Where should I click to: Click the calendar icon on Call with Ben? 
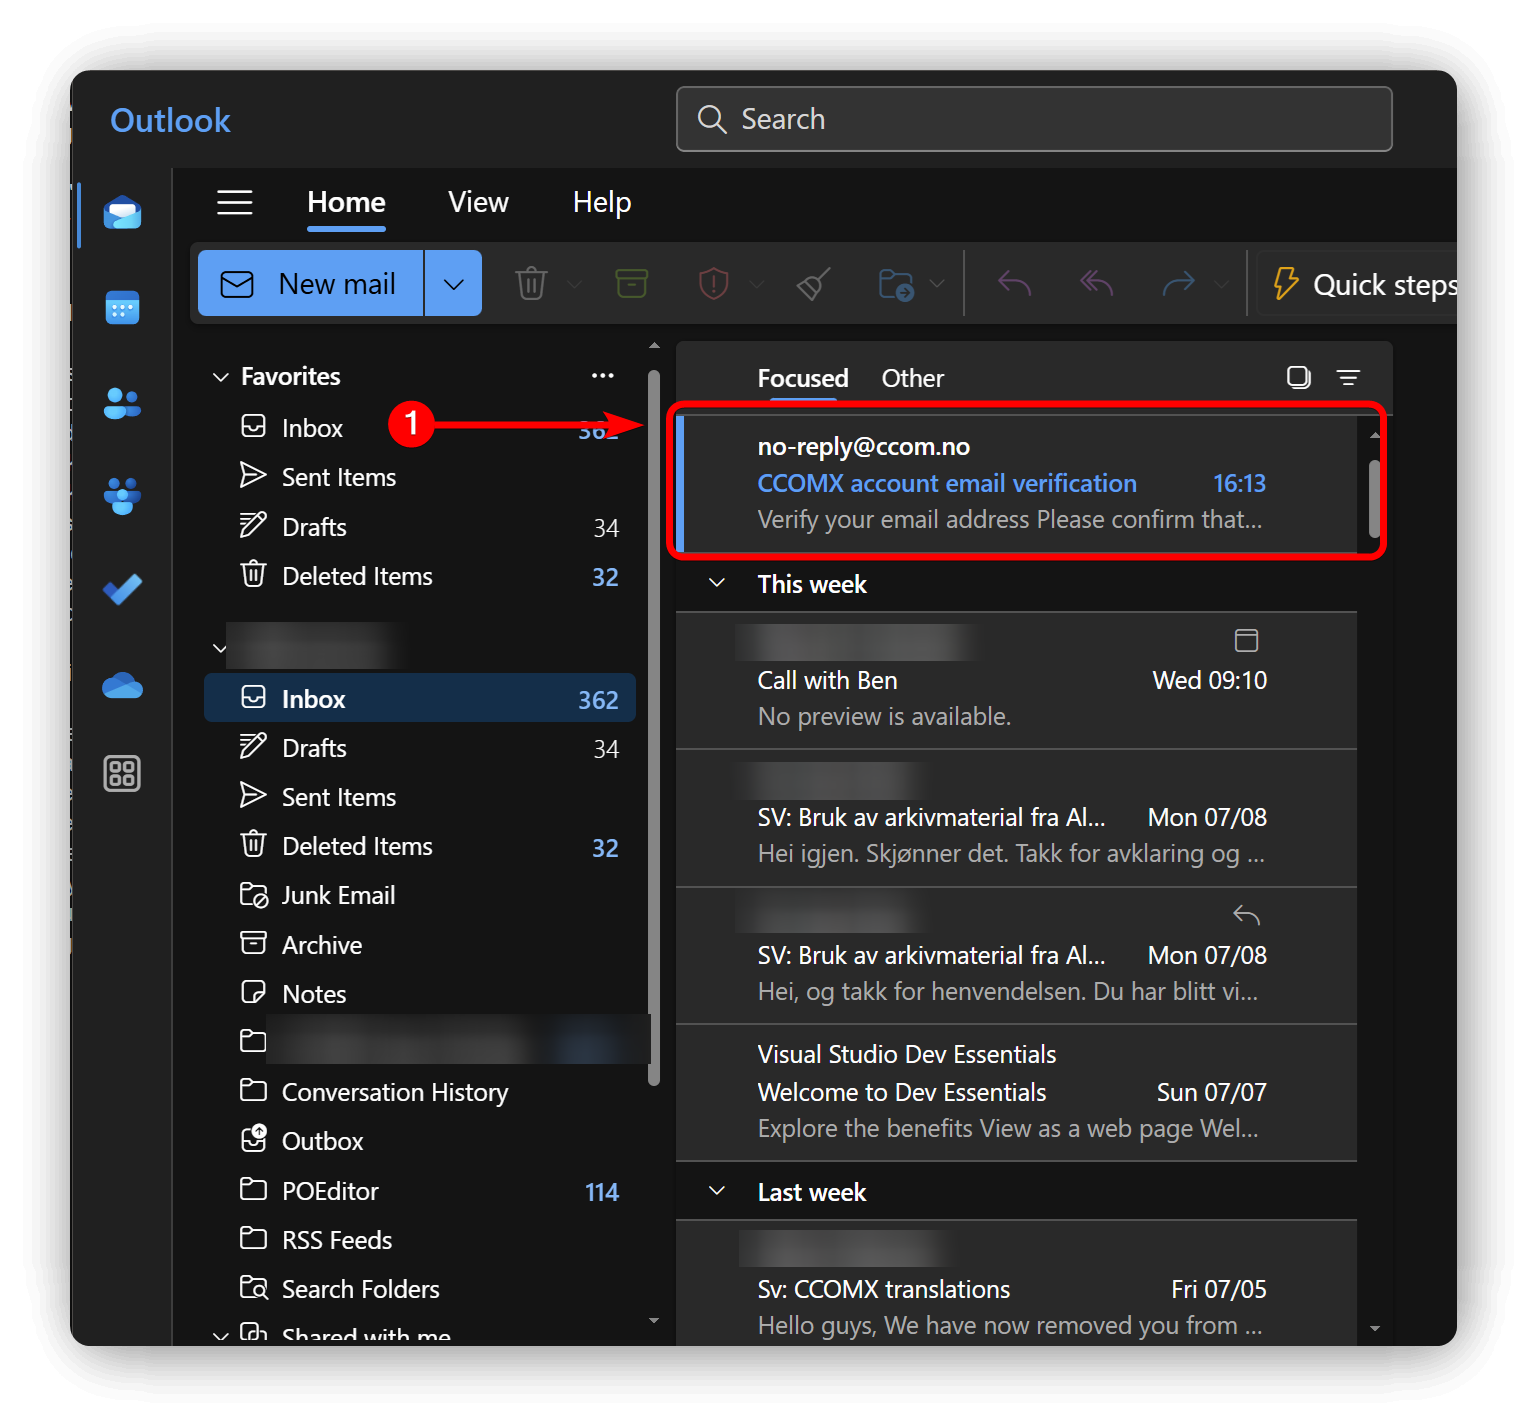tap(1246, 640)
